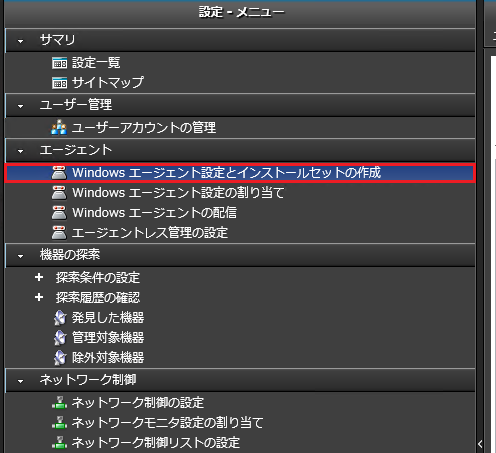The width and height of the screenshot is (496, 453).
Task: Collapse the サマリ section arrow
Action: point(20,41)
